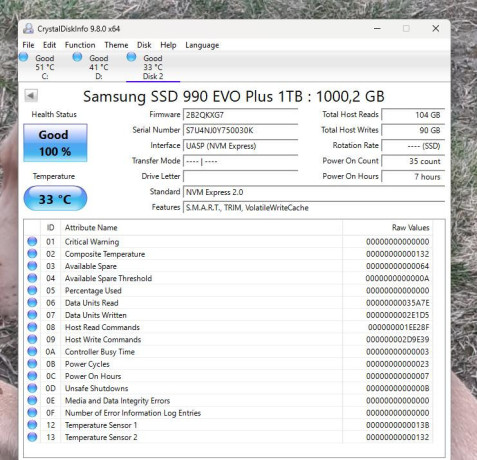The height and width of the screenshot is (460, 477).
Task: Click the empty Drive Letter field
Action: (x=240, y=177)
